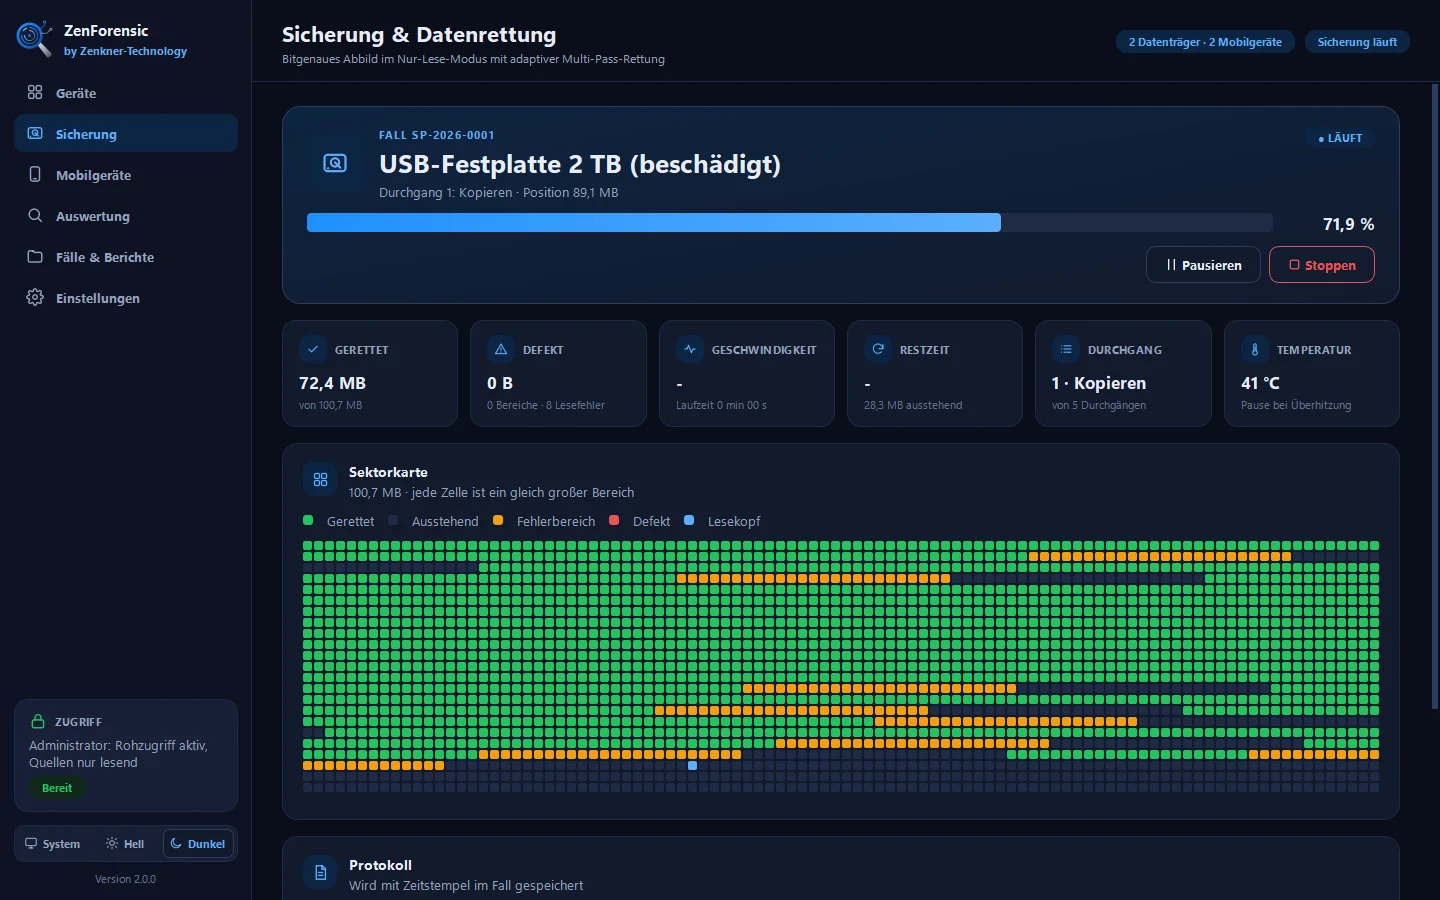Click the Mobilgeräte phone icon

tap(35, 174)
